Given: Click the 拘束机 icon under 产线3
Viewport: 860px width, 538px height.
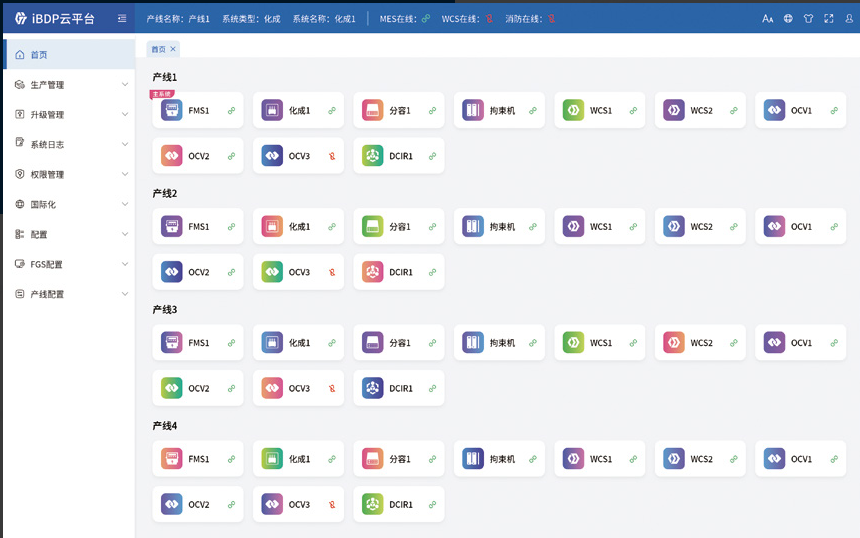Looking at the screenshot, I should [x=473, y=343].
